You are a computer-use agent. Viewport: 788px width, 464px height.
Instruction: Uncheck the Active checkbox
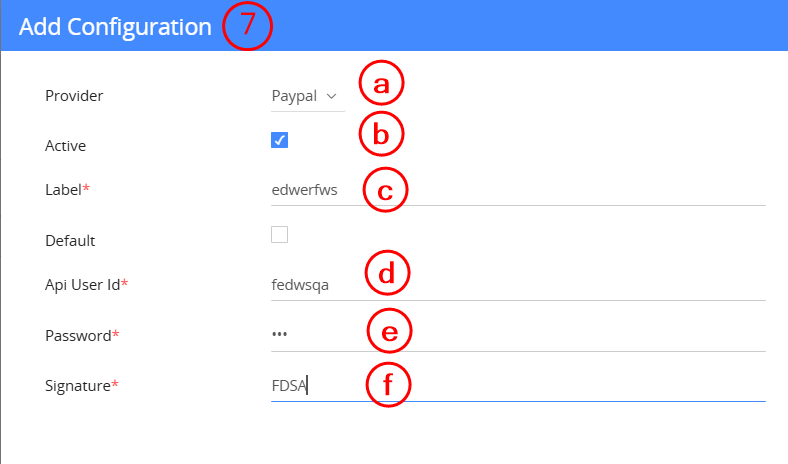[x=280, y=140]
